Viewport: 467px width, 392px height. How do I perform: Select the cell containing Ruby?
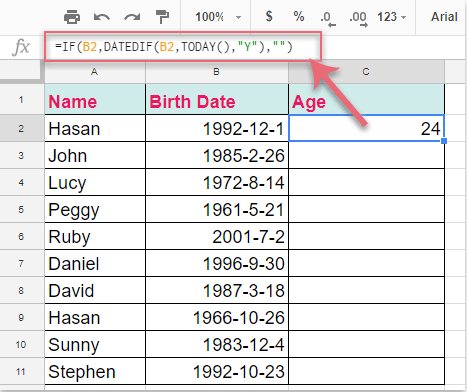95,236
